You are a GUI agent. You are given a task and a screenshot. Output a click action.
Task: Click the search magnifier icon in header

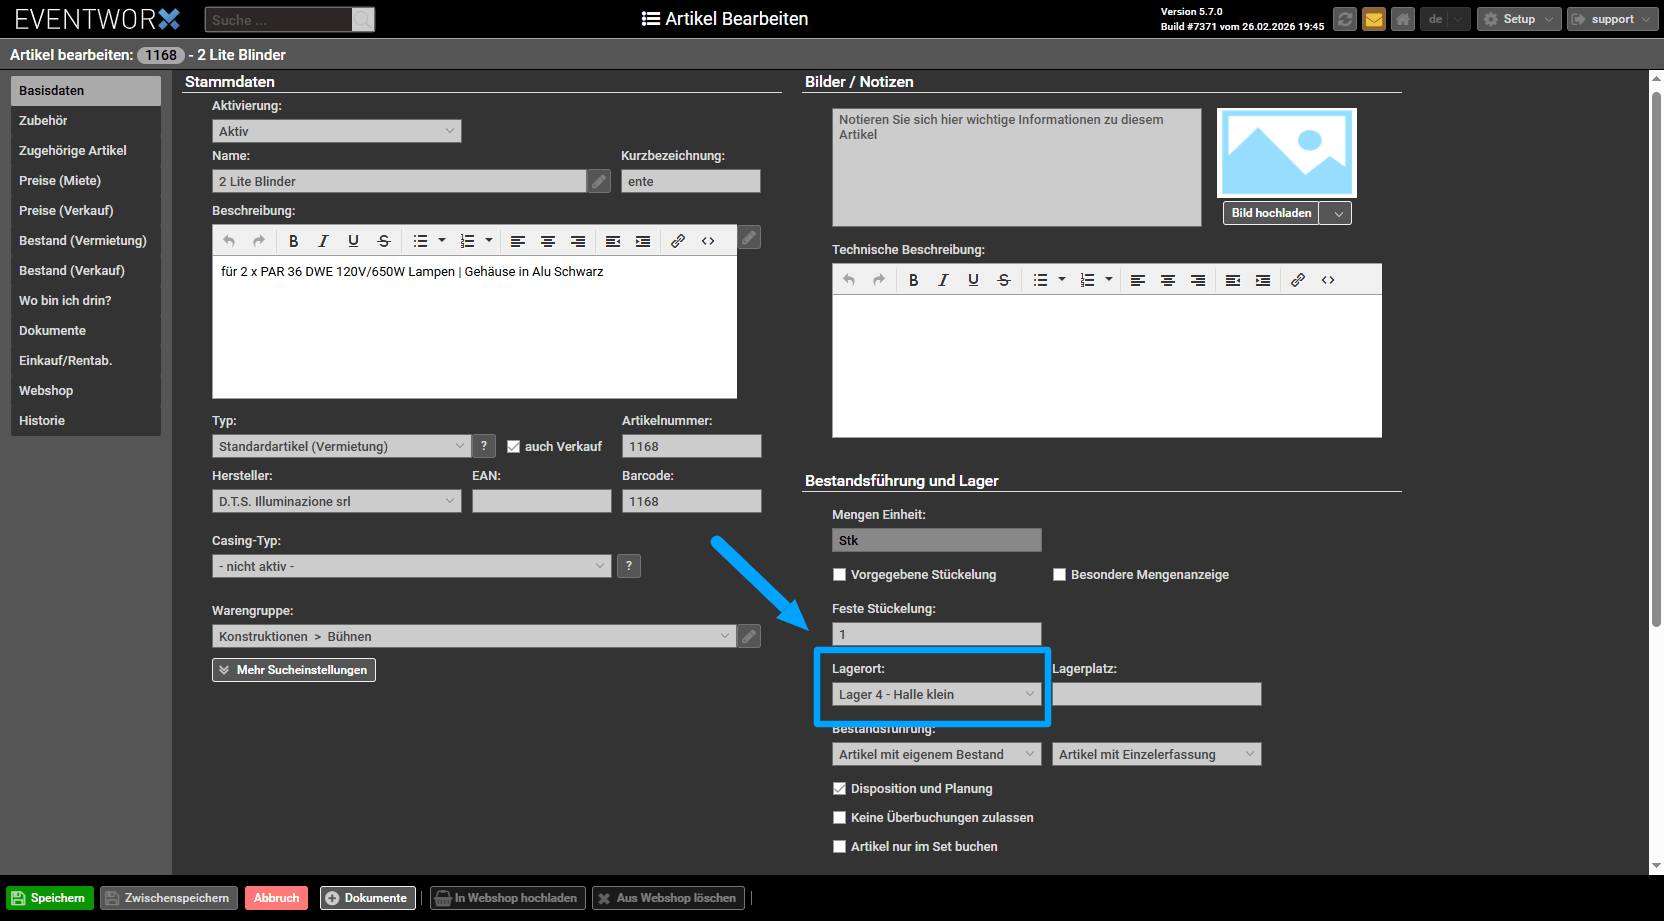click(363, 20)
